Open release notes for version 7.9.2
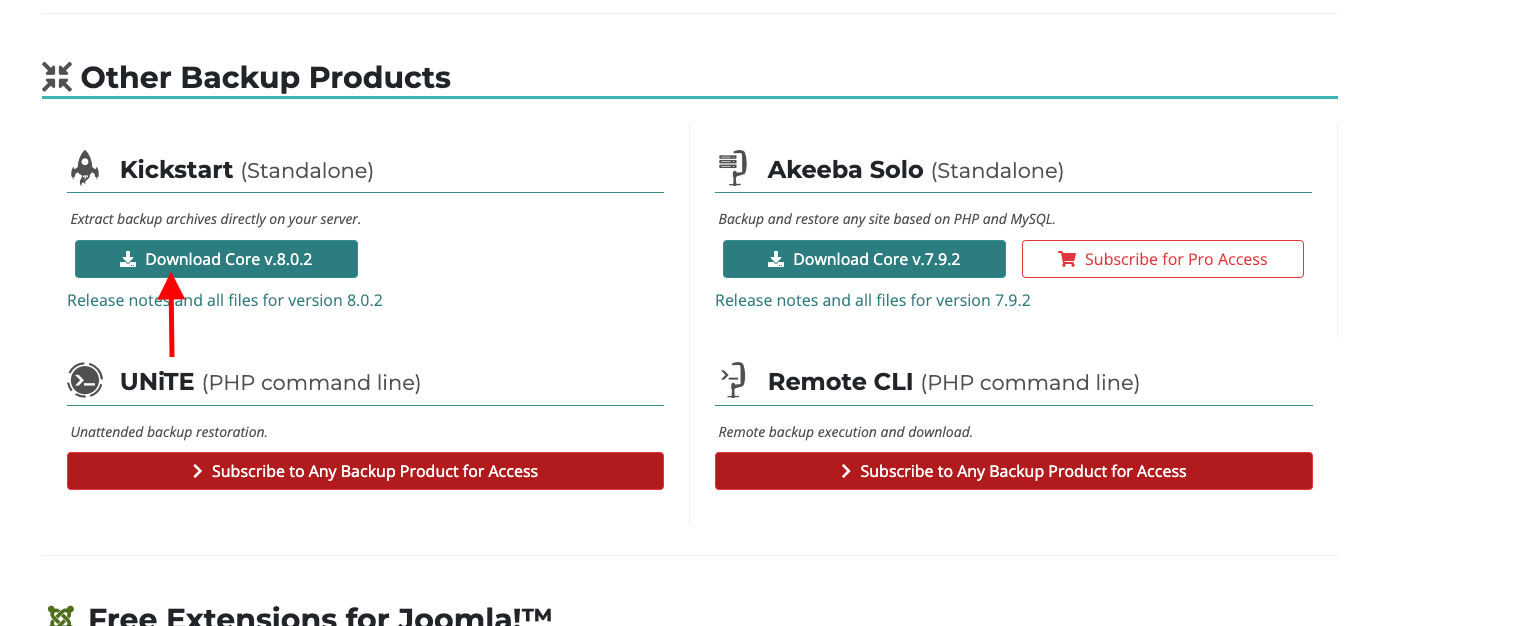This screenshot has width=1529, height=626. 873,300
